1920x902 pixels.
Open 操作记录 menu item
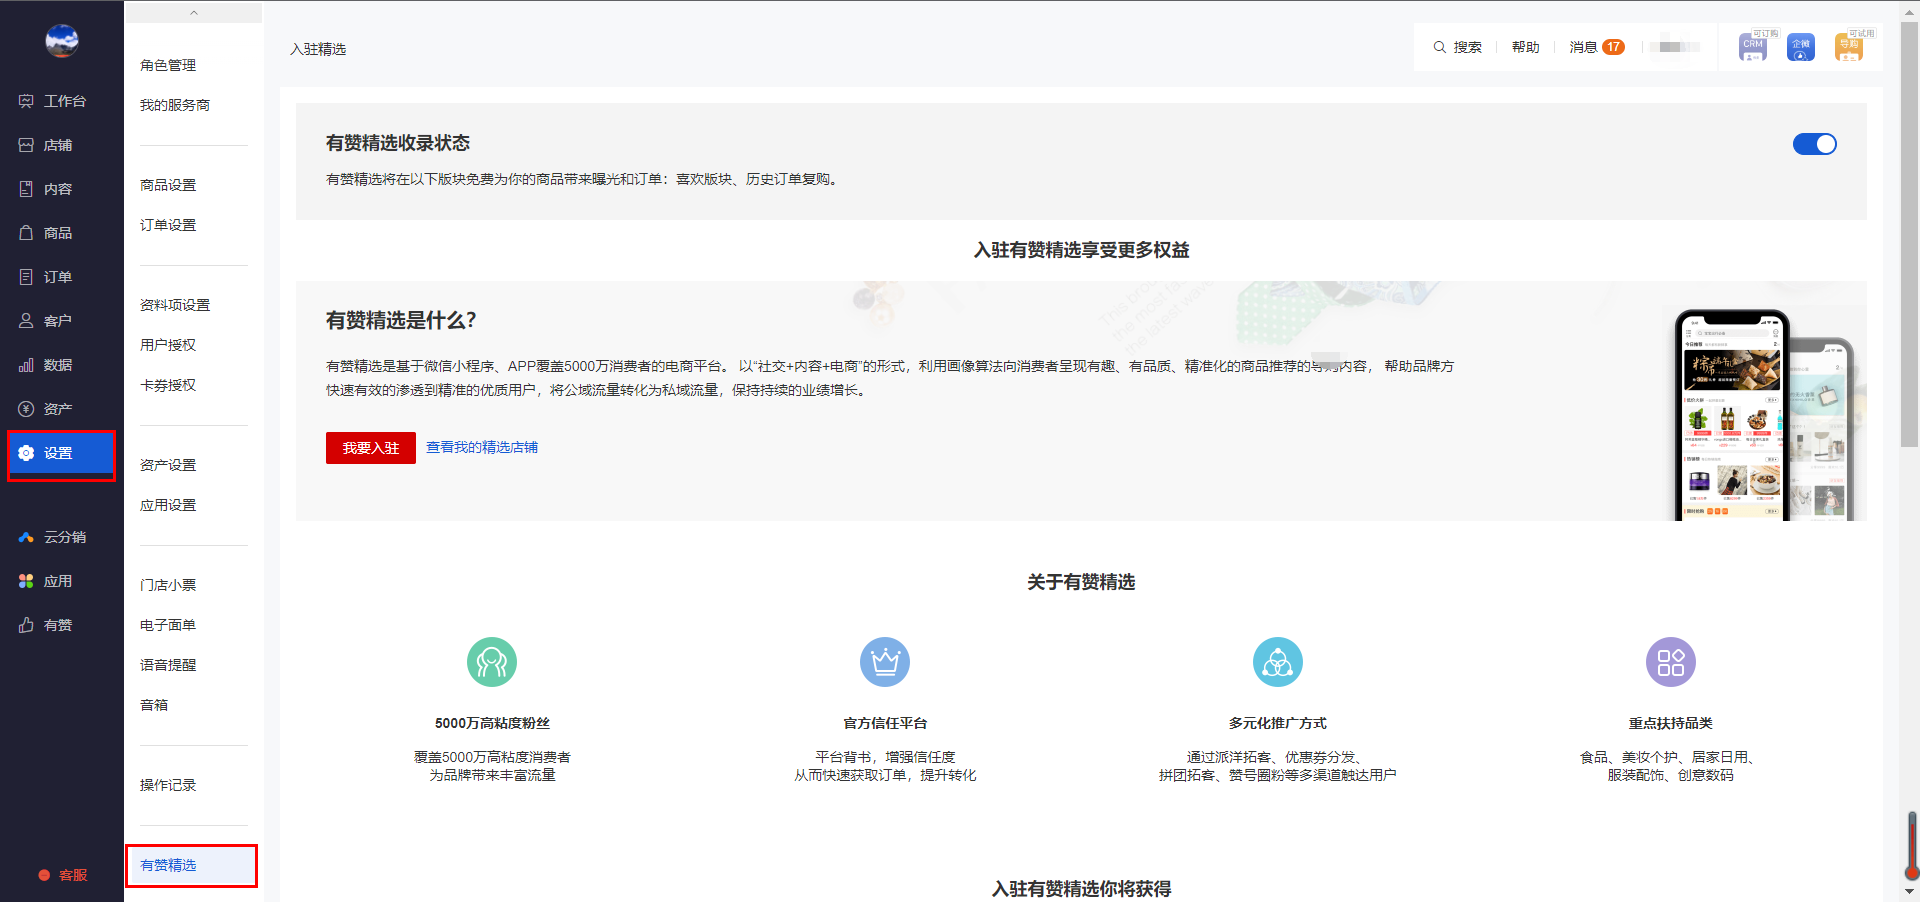(168, 785)
